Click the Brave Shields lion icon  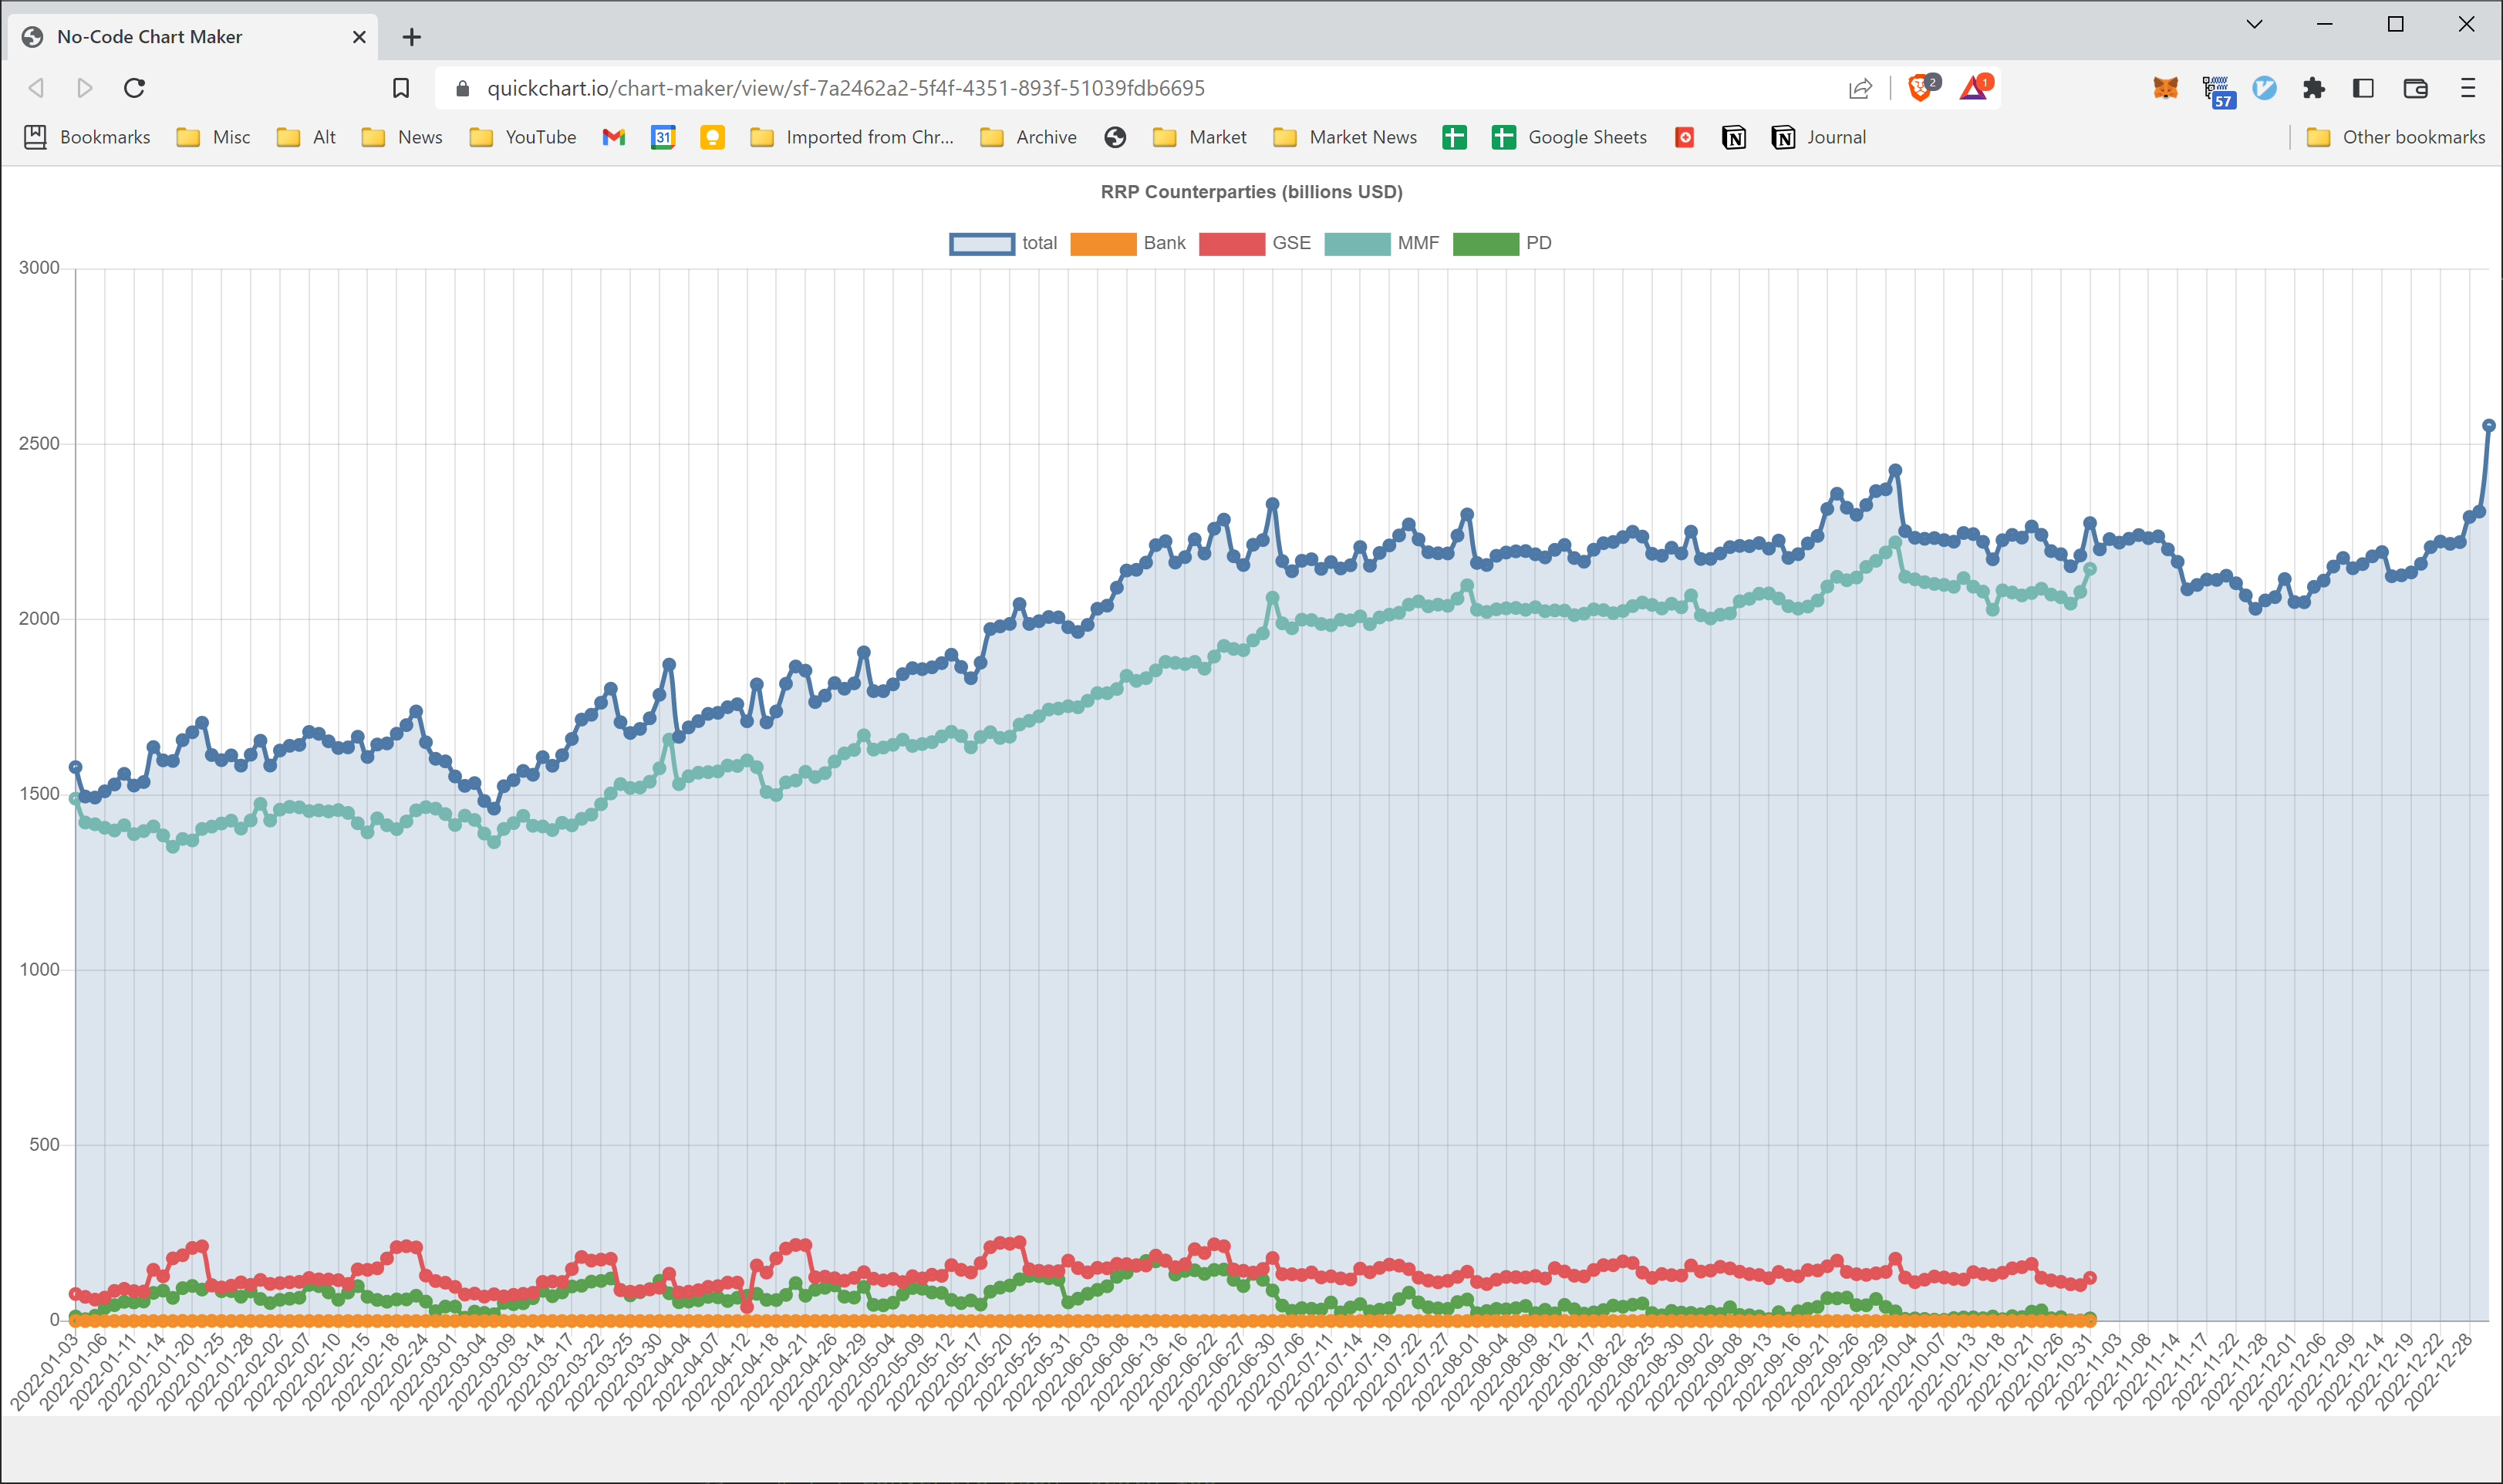[1919, 88]
